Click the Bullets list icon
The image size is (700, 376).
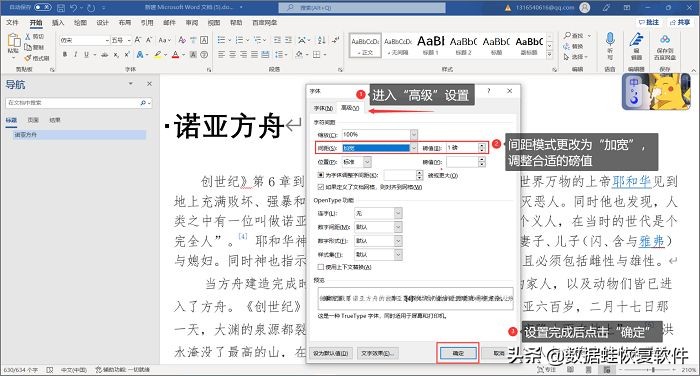pyautogui.click(x=221, y=40)
